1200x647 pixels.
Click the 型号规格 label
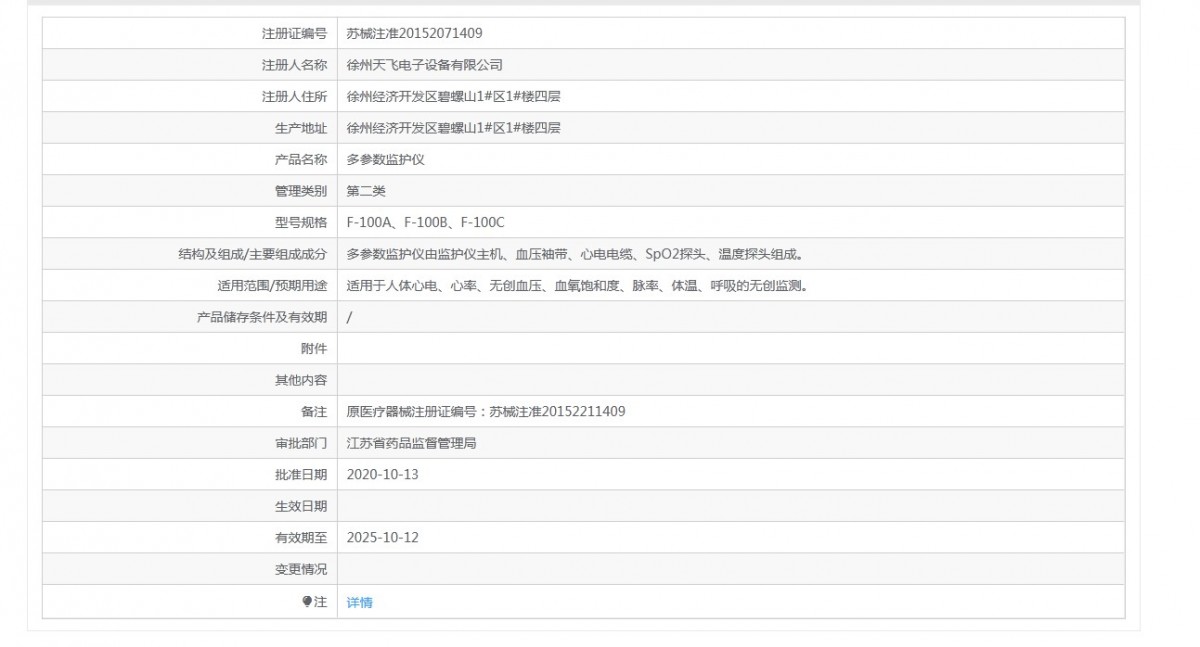tap(301, 222)
